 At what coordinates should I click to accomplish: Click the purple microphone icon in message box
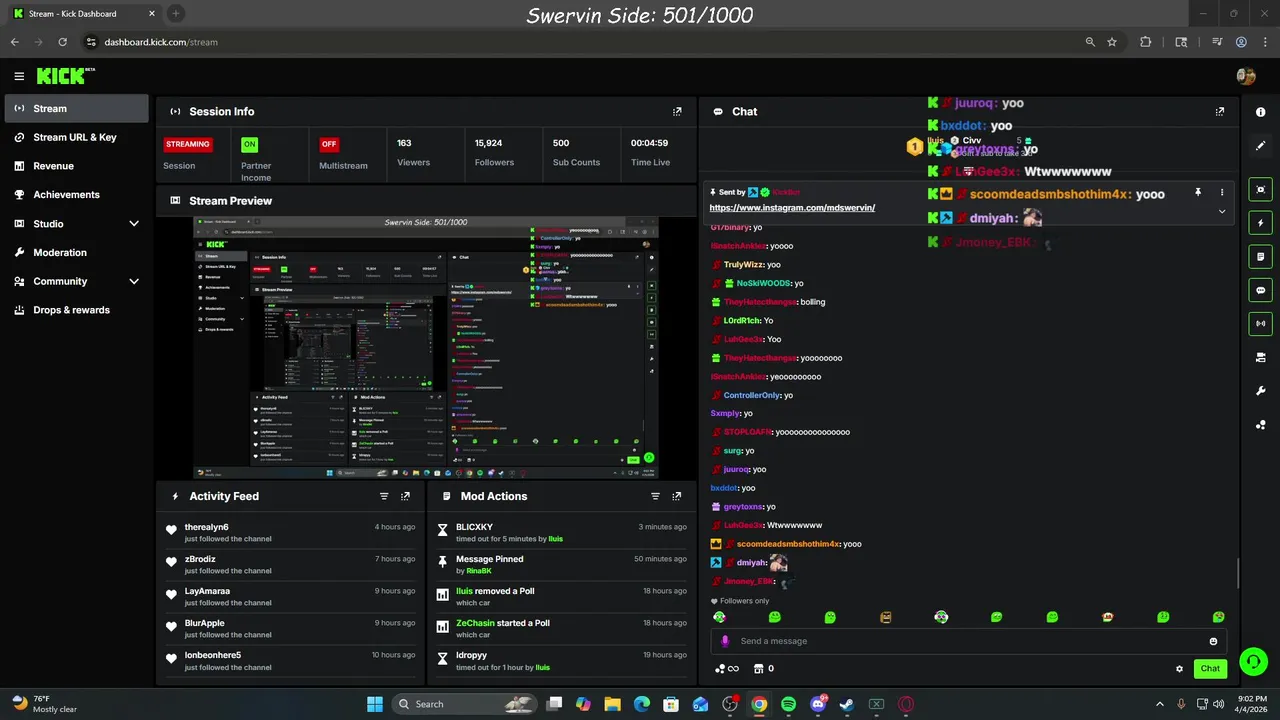tap(725, 641)
